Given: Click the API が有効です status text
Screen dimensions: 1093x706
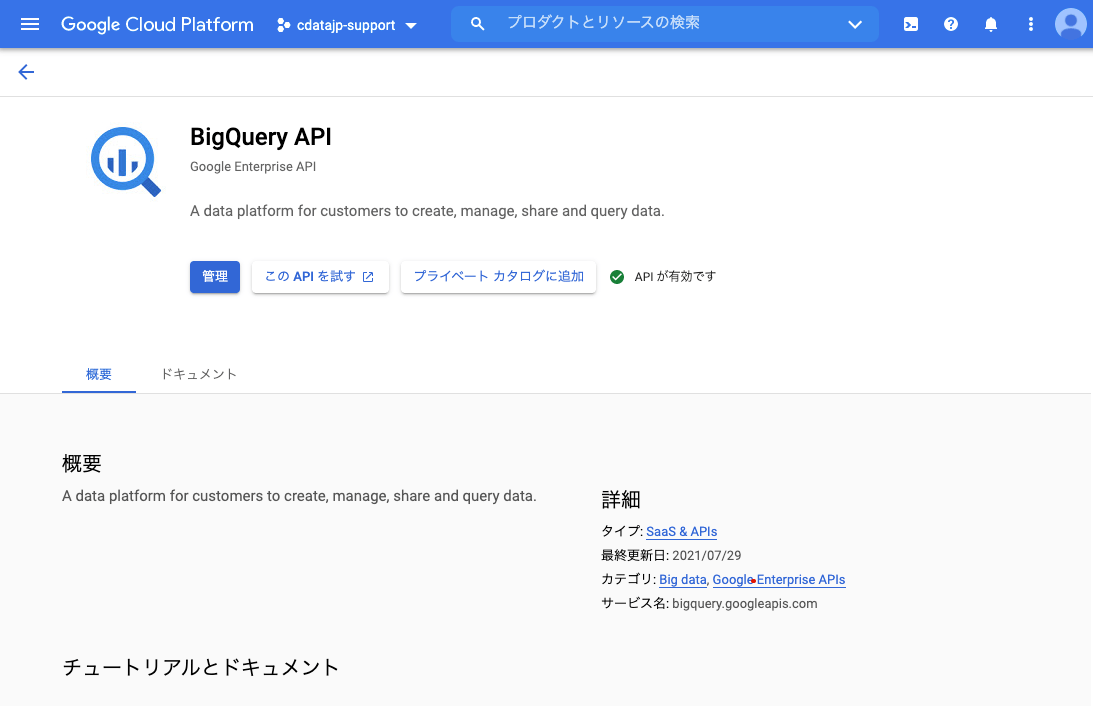Looking at the screenshot, I should 675,277.
